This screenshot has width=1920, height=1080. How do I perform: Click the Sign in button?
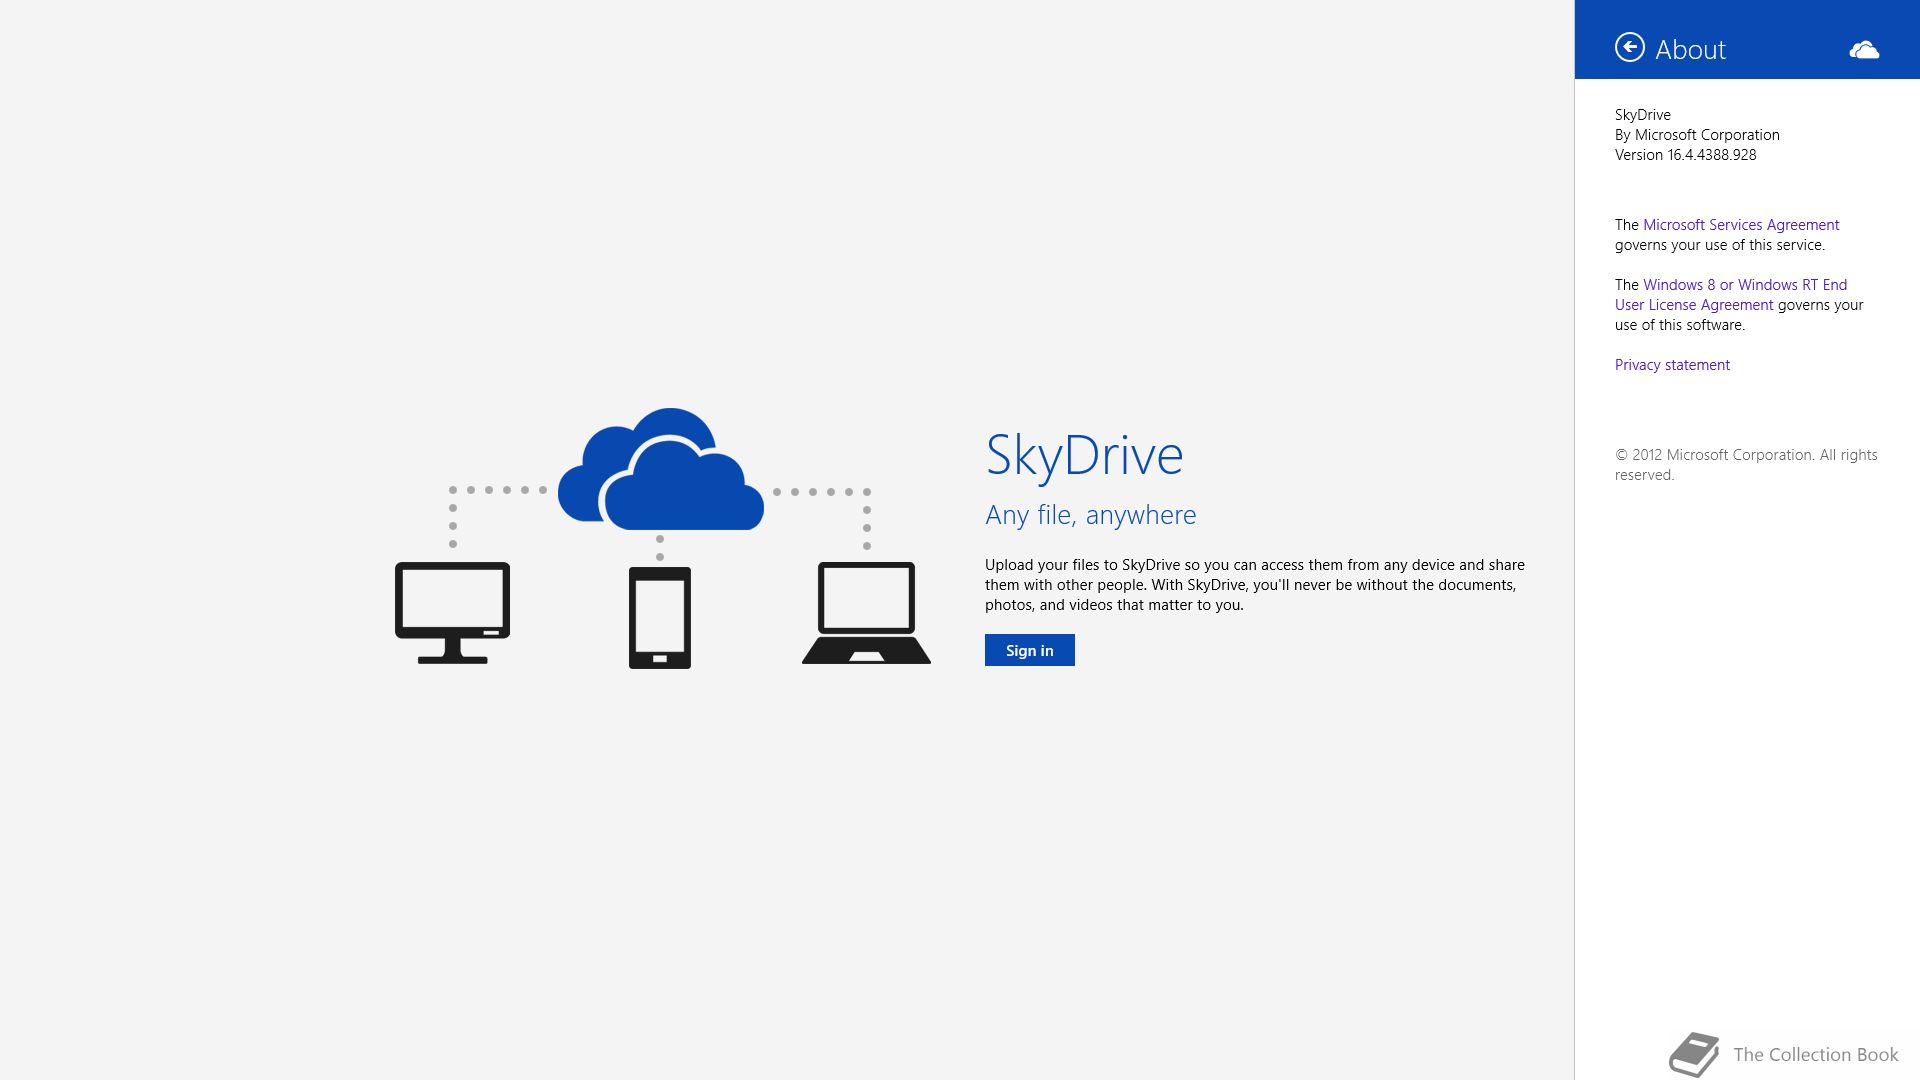click(x=1029, y=650)
